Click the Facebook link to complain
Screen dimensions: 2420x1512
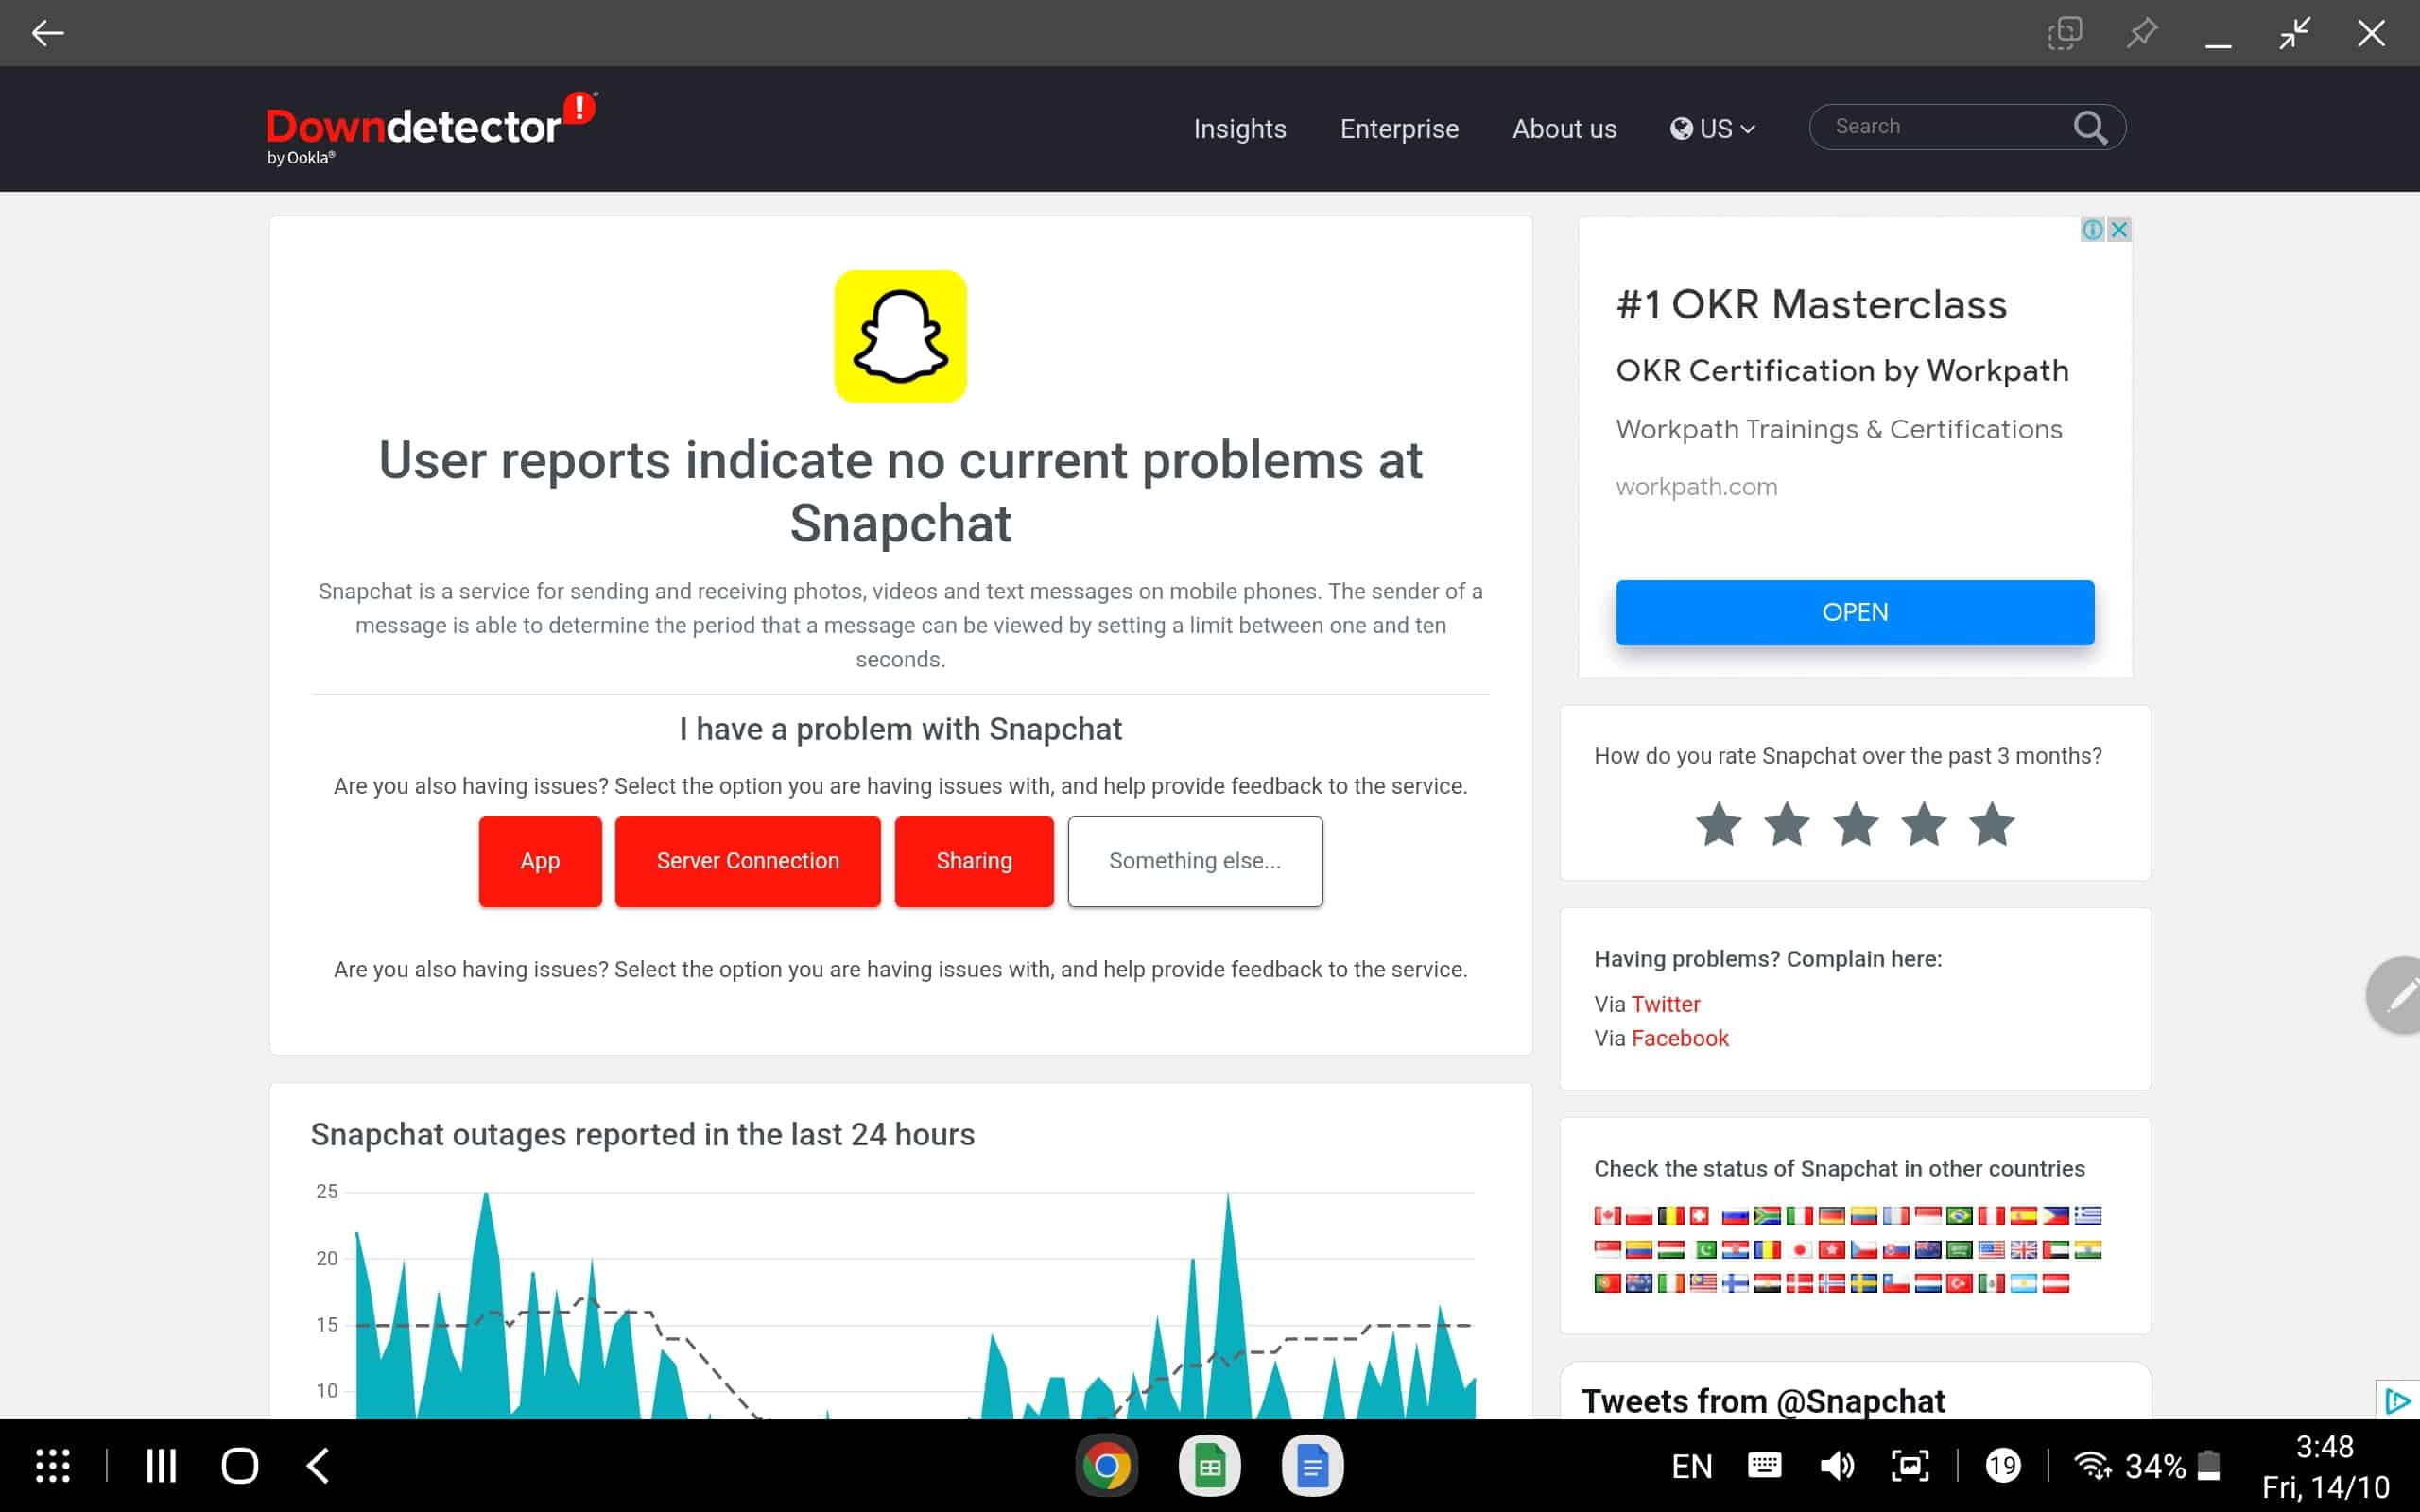1678,1039
